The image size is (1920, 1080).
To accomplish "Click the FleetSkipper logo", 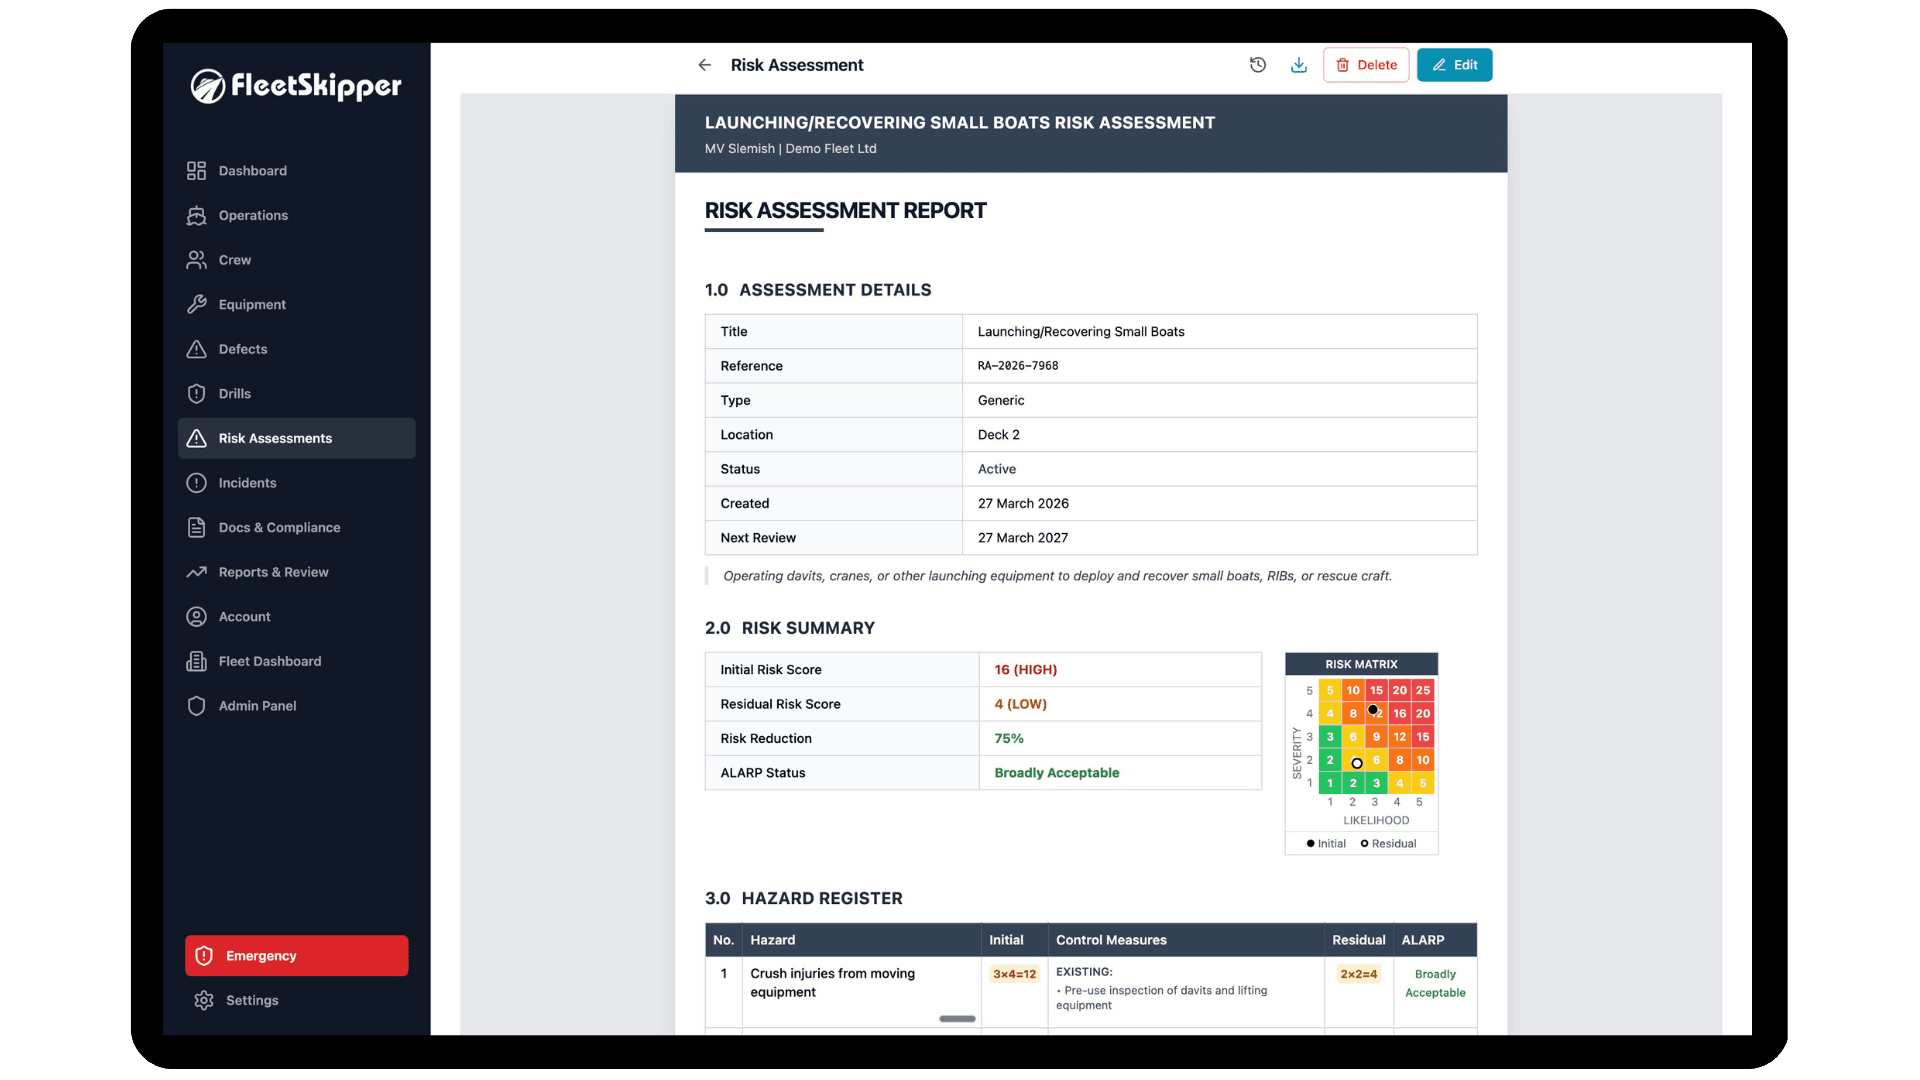I will tap(296, 86).
